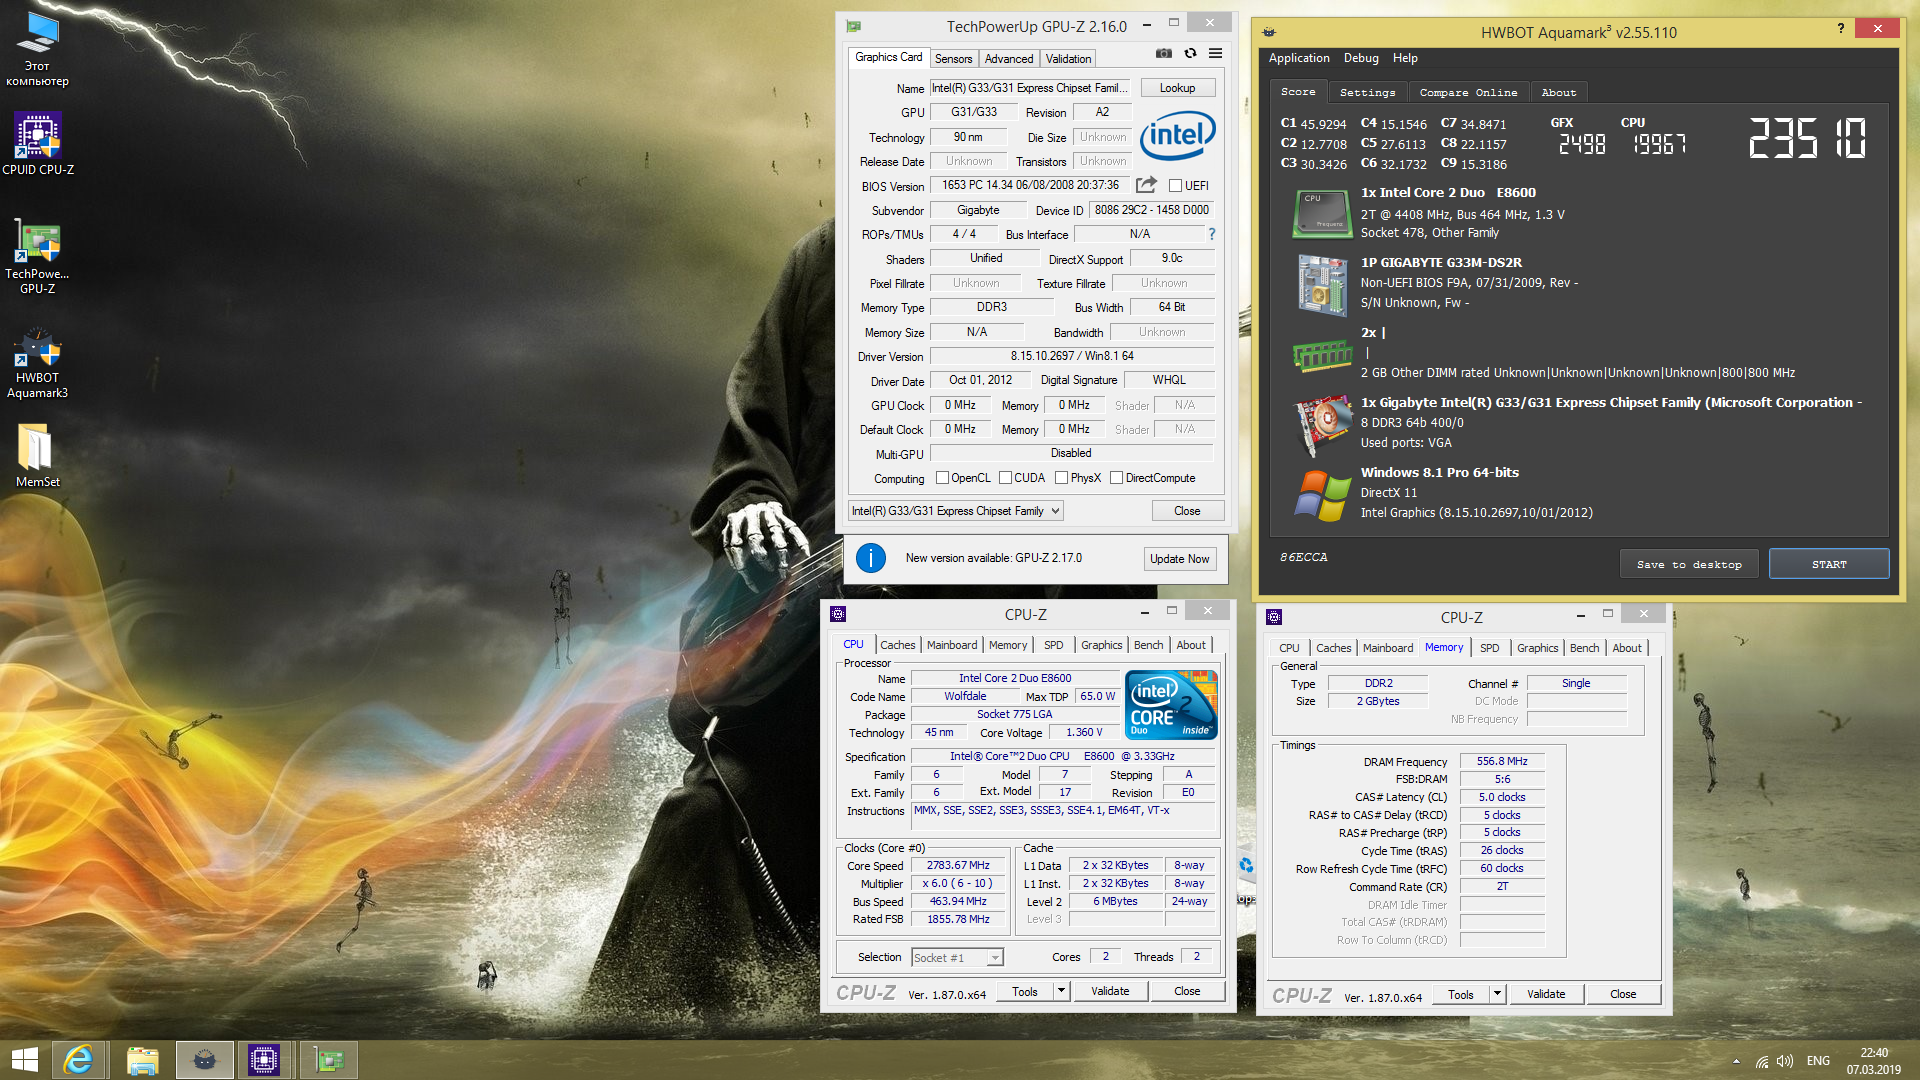Click the Aquamark help question mark button

click(x=1840, y=28)
